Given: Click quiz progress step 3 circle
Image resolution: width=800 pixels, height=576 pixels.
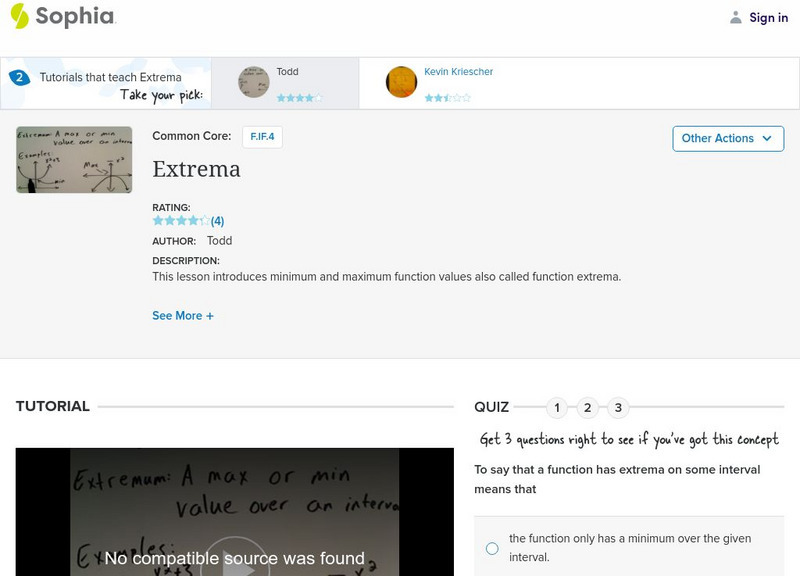Looking at the screenshot, I should coord(617,407).
